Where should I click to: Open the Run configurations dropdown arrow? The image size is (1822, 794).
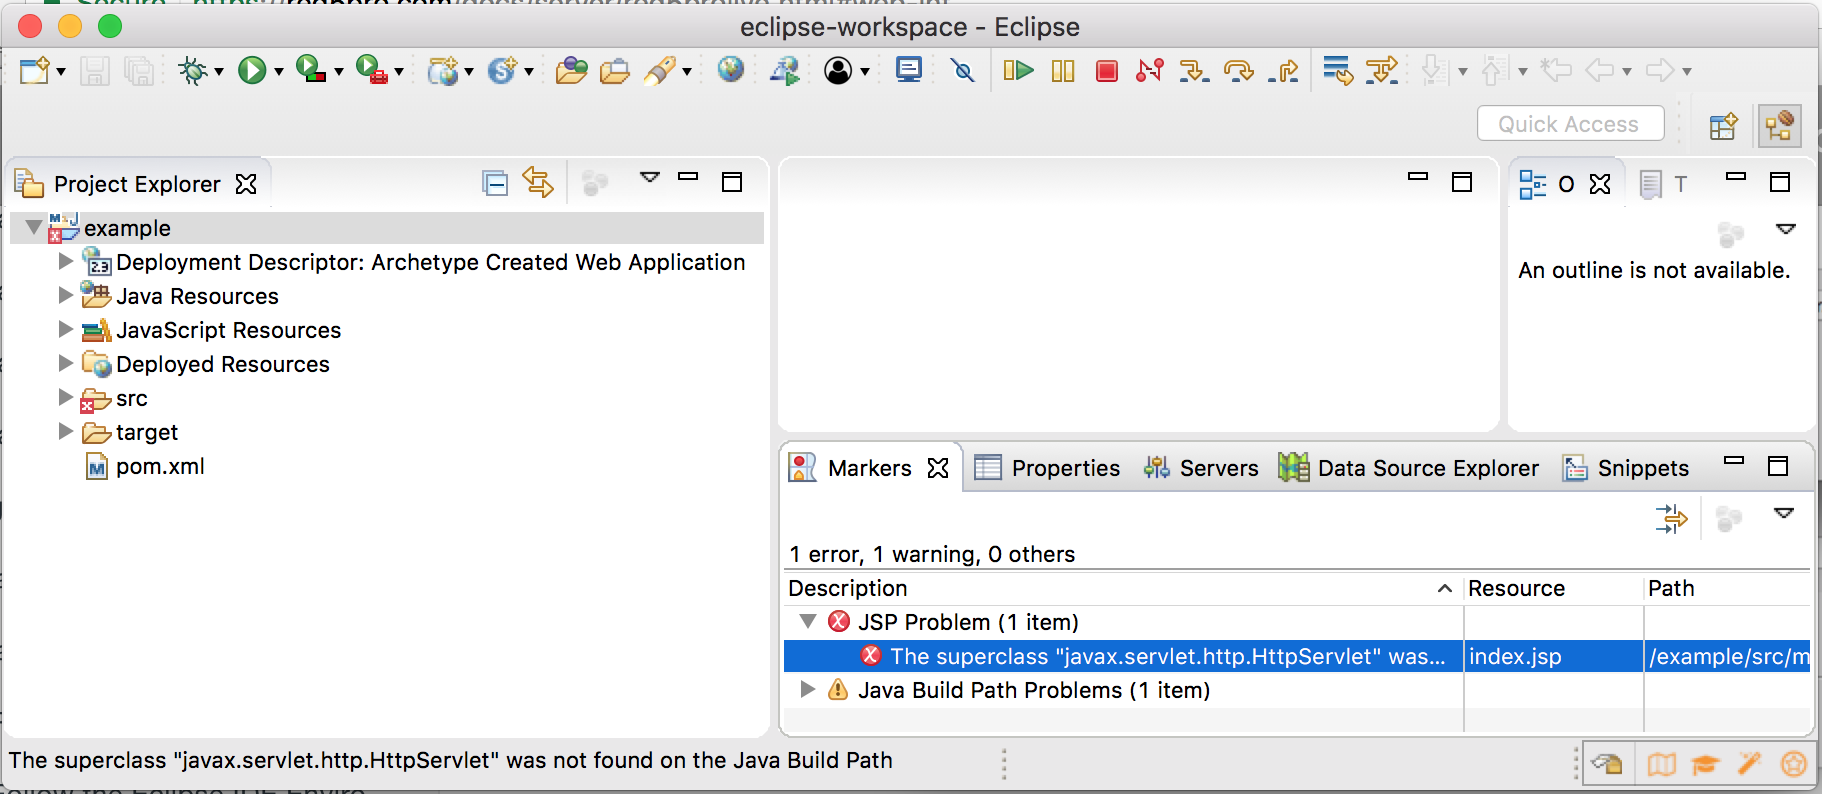[x=278, y=72]
